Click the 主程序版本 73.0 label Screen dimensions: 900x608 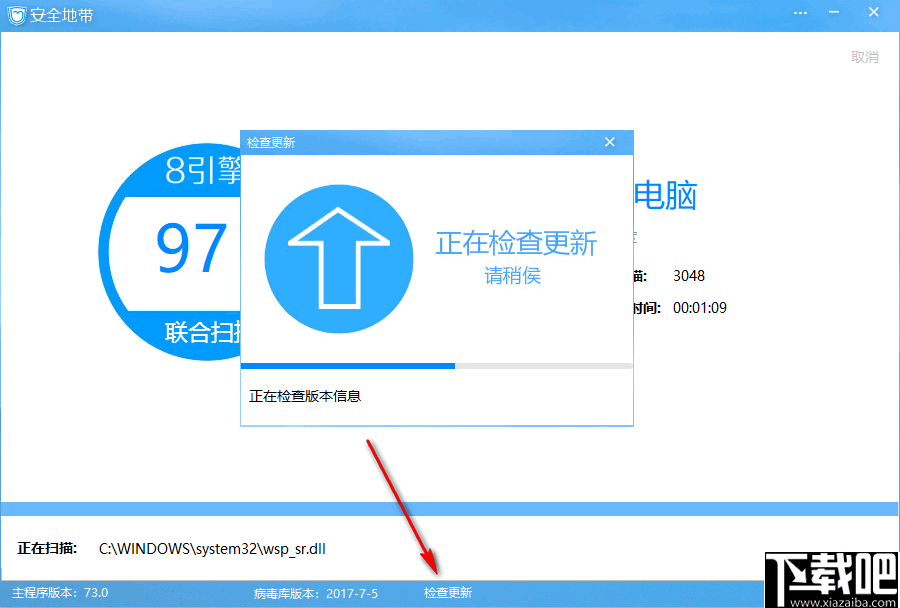pos(58,592)
